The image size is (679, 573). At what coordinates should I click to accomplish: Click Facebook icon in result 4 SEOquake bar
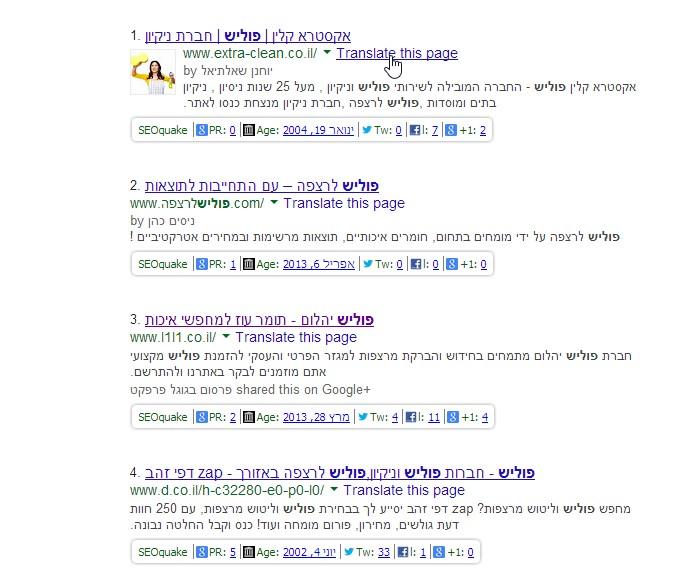coord(403,552)
